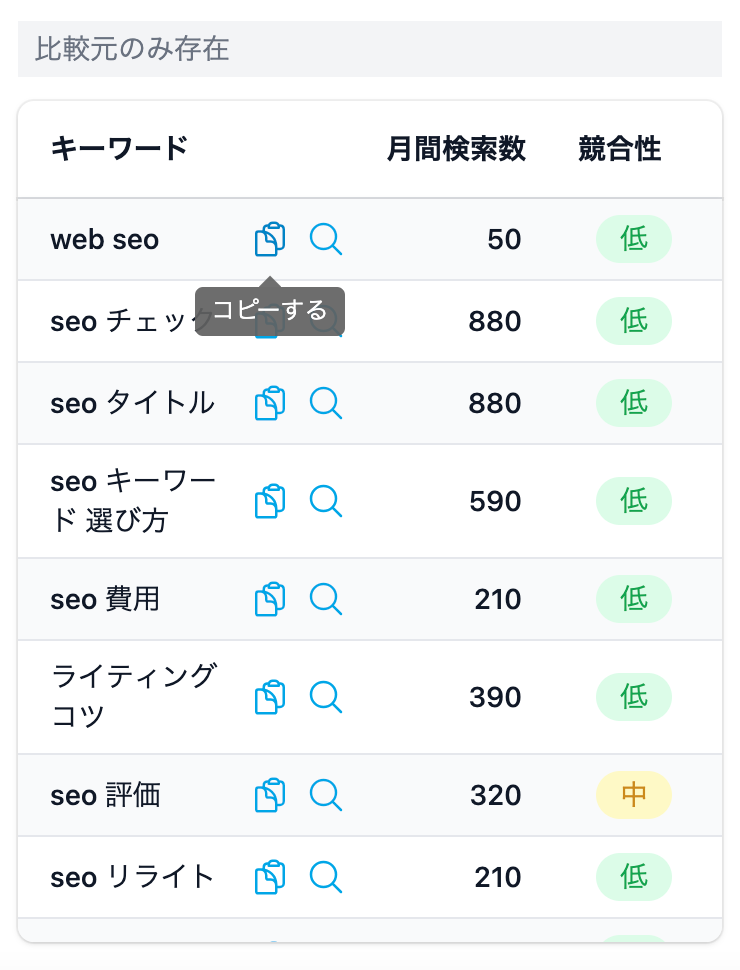
Task: Sort by the 競合性 column header
Action: click(619, 149)
